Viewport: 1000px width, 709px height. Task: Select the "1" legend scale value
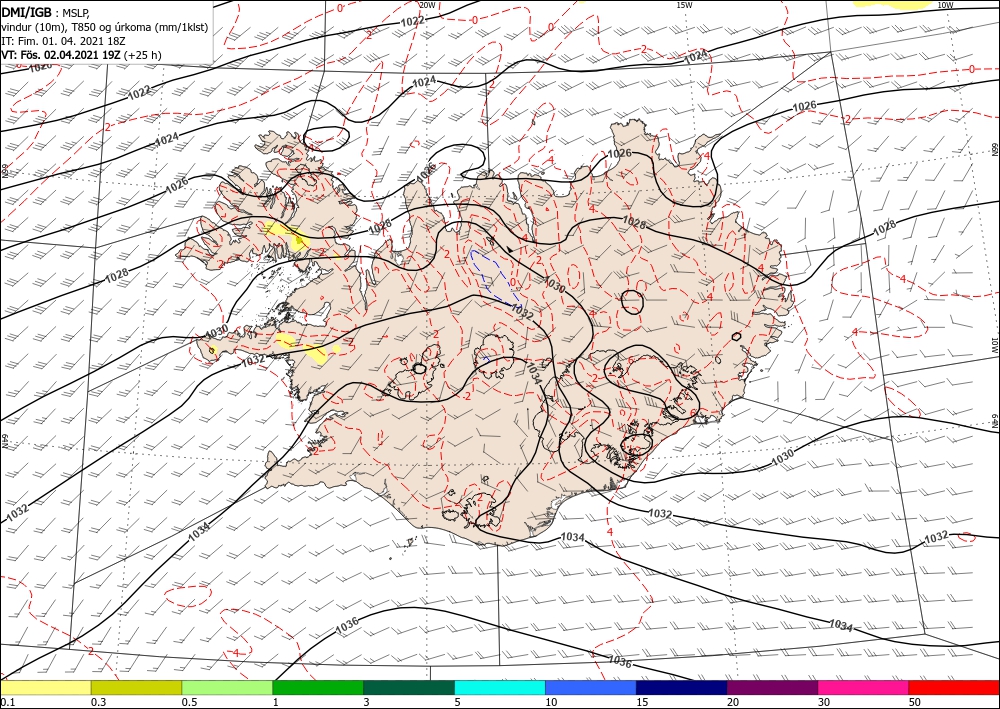[x=276, y=702]
